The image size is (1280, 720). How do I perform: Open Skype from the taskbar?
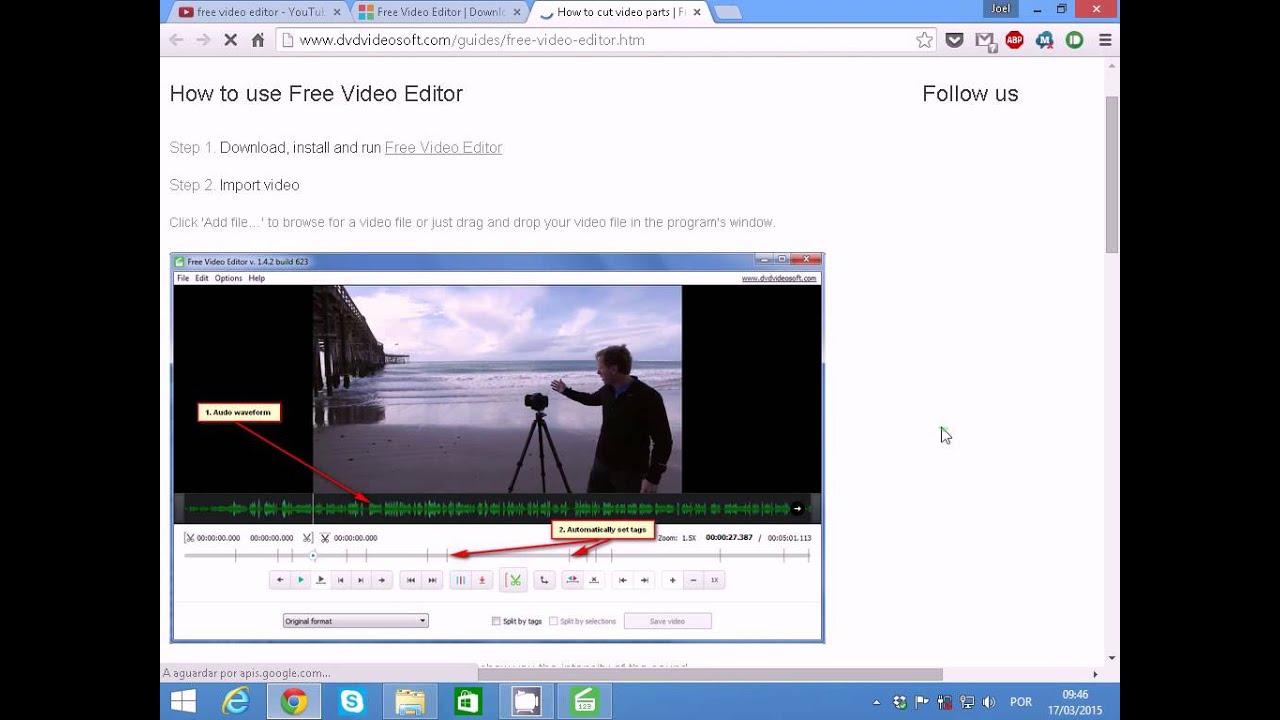point(352,702)
